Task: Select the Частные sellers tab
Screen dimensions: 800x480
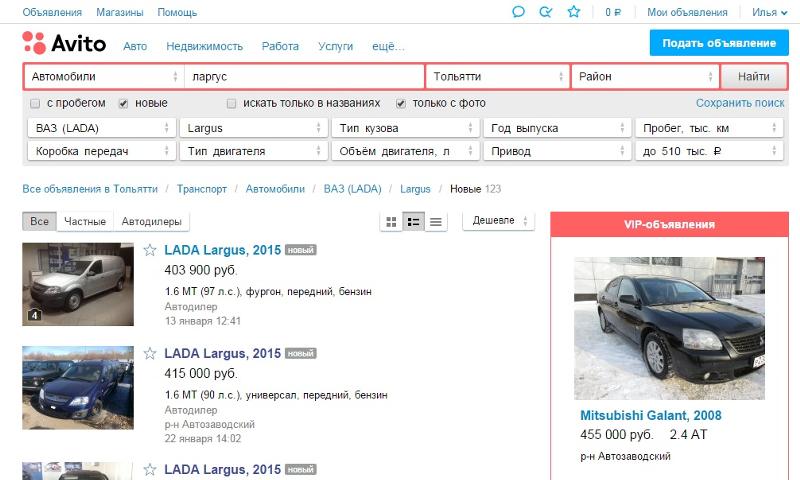Action: (85, 221)
